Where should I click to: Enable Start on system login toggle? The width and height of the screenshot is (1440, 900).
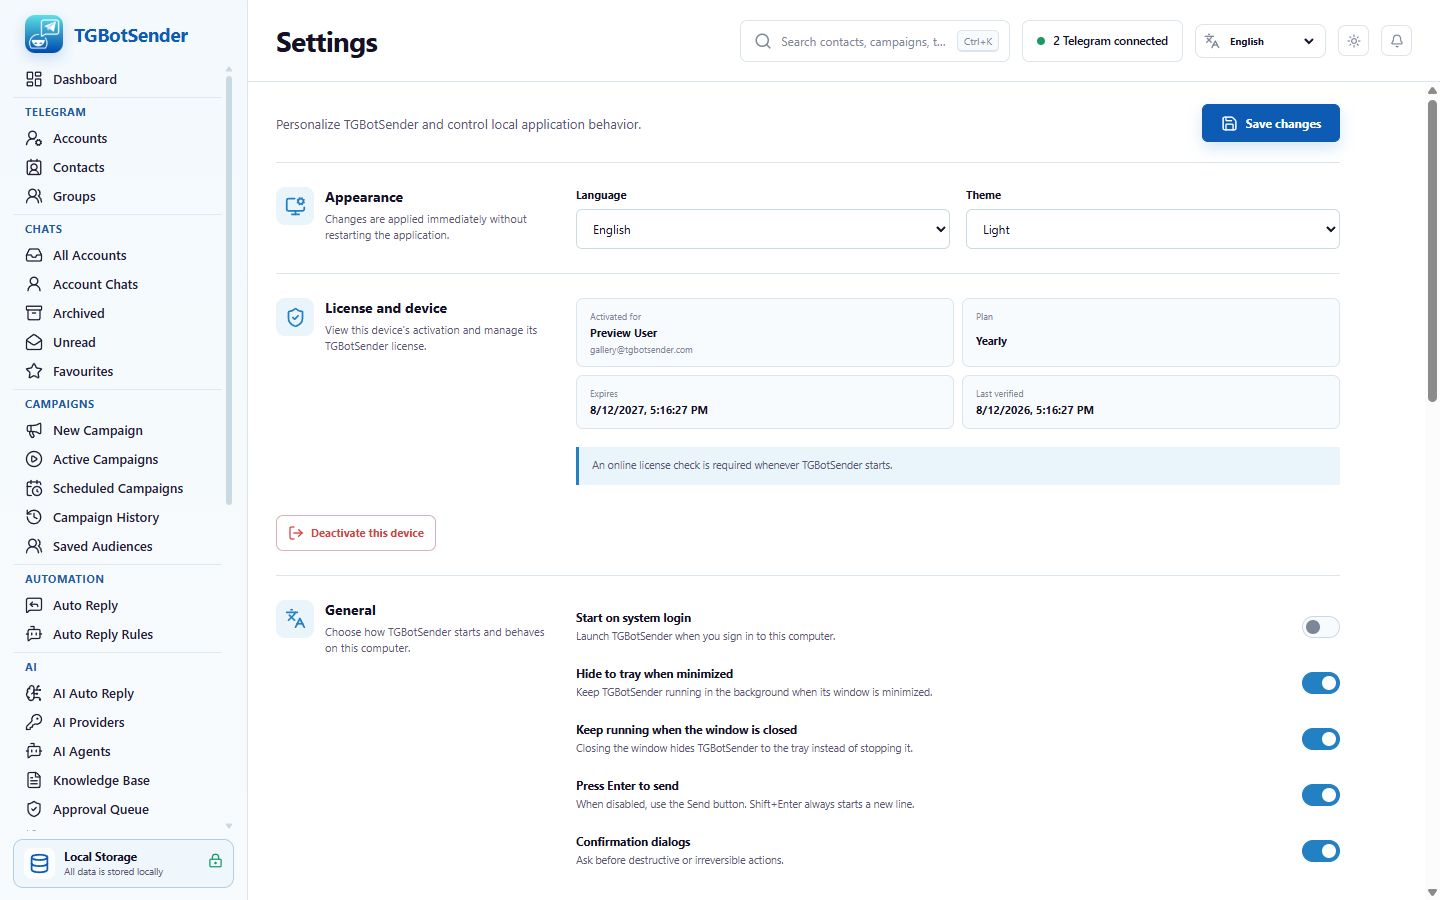(1321, 627)
